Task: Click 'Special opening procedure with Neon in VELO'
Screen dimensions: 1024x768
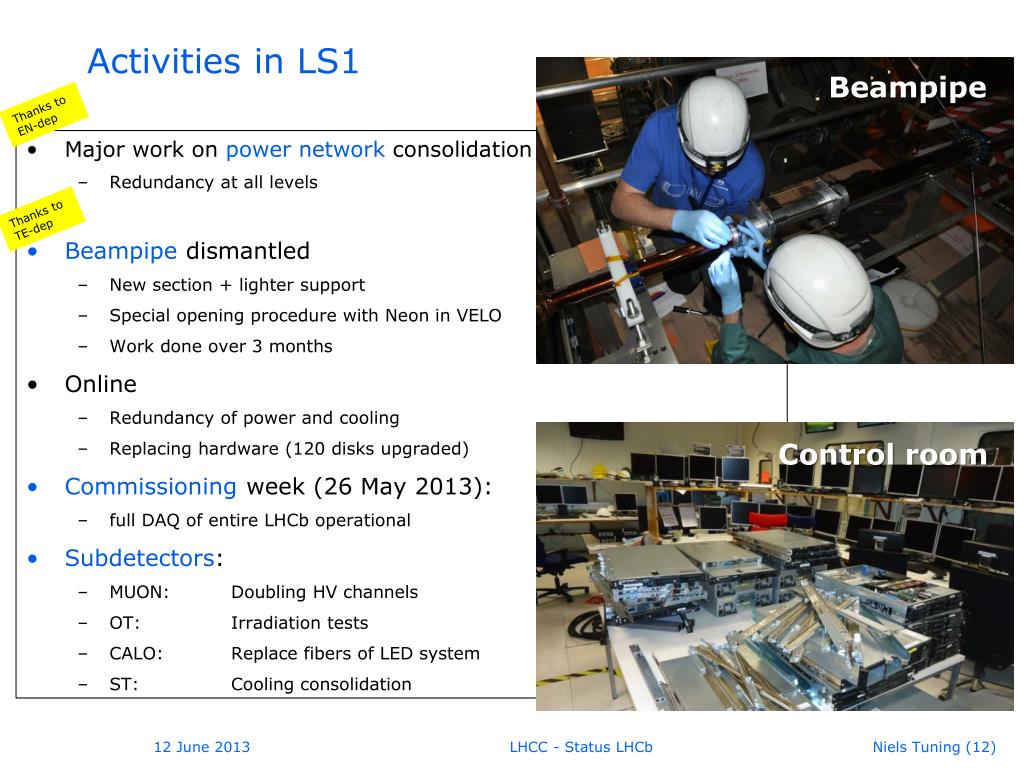Action: click(305, 315)
